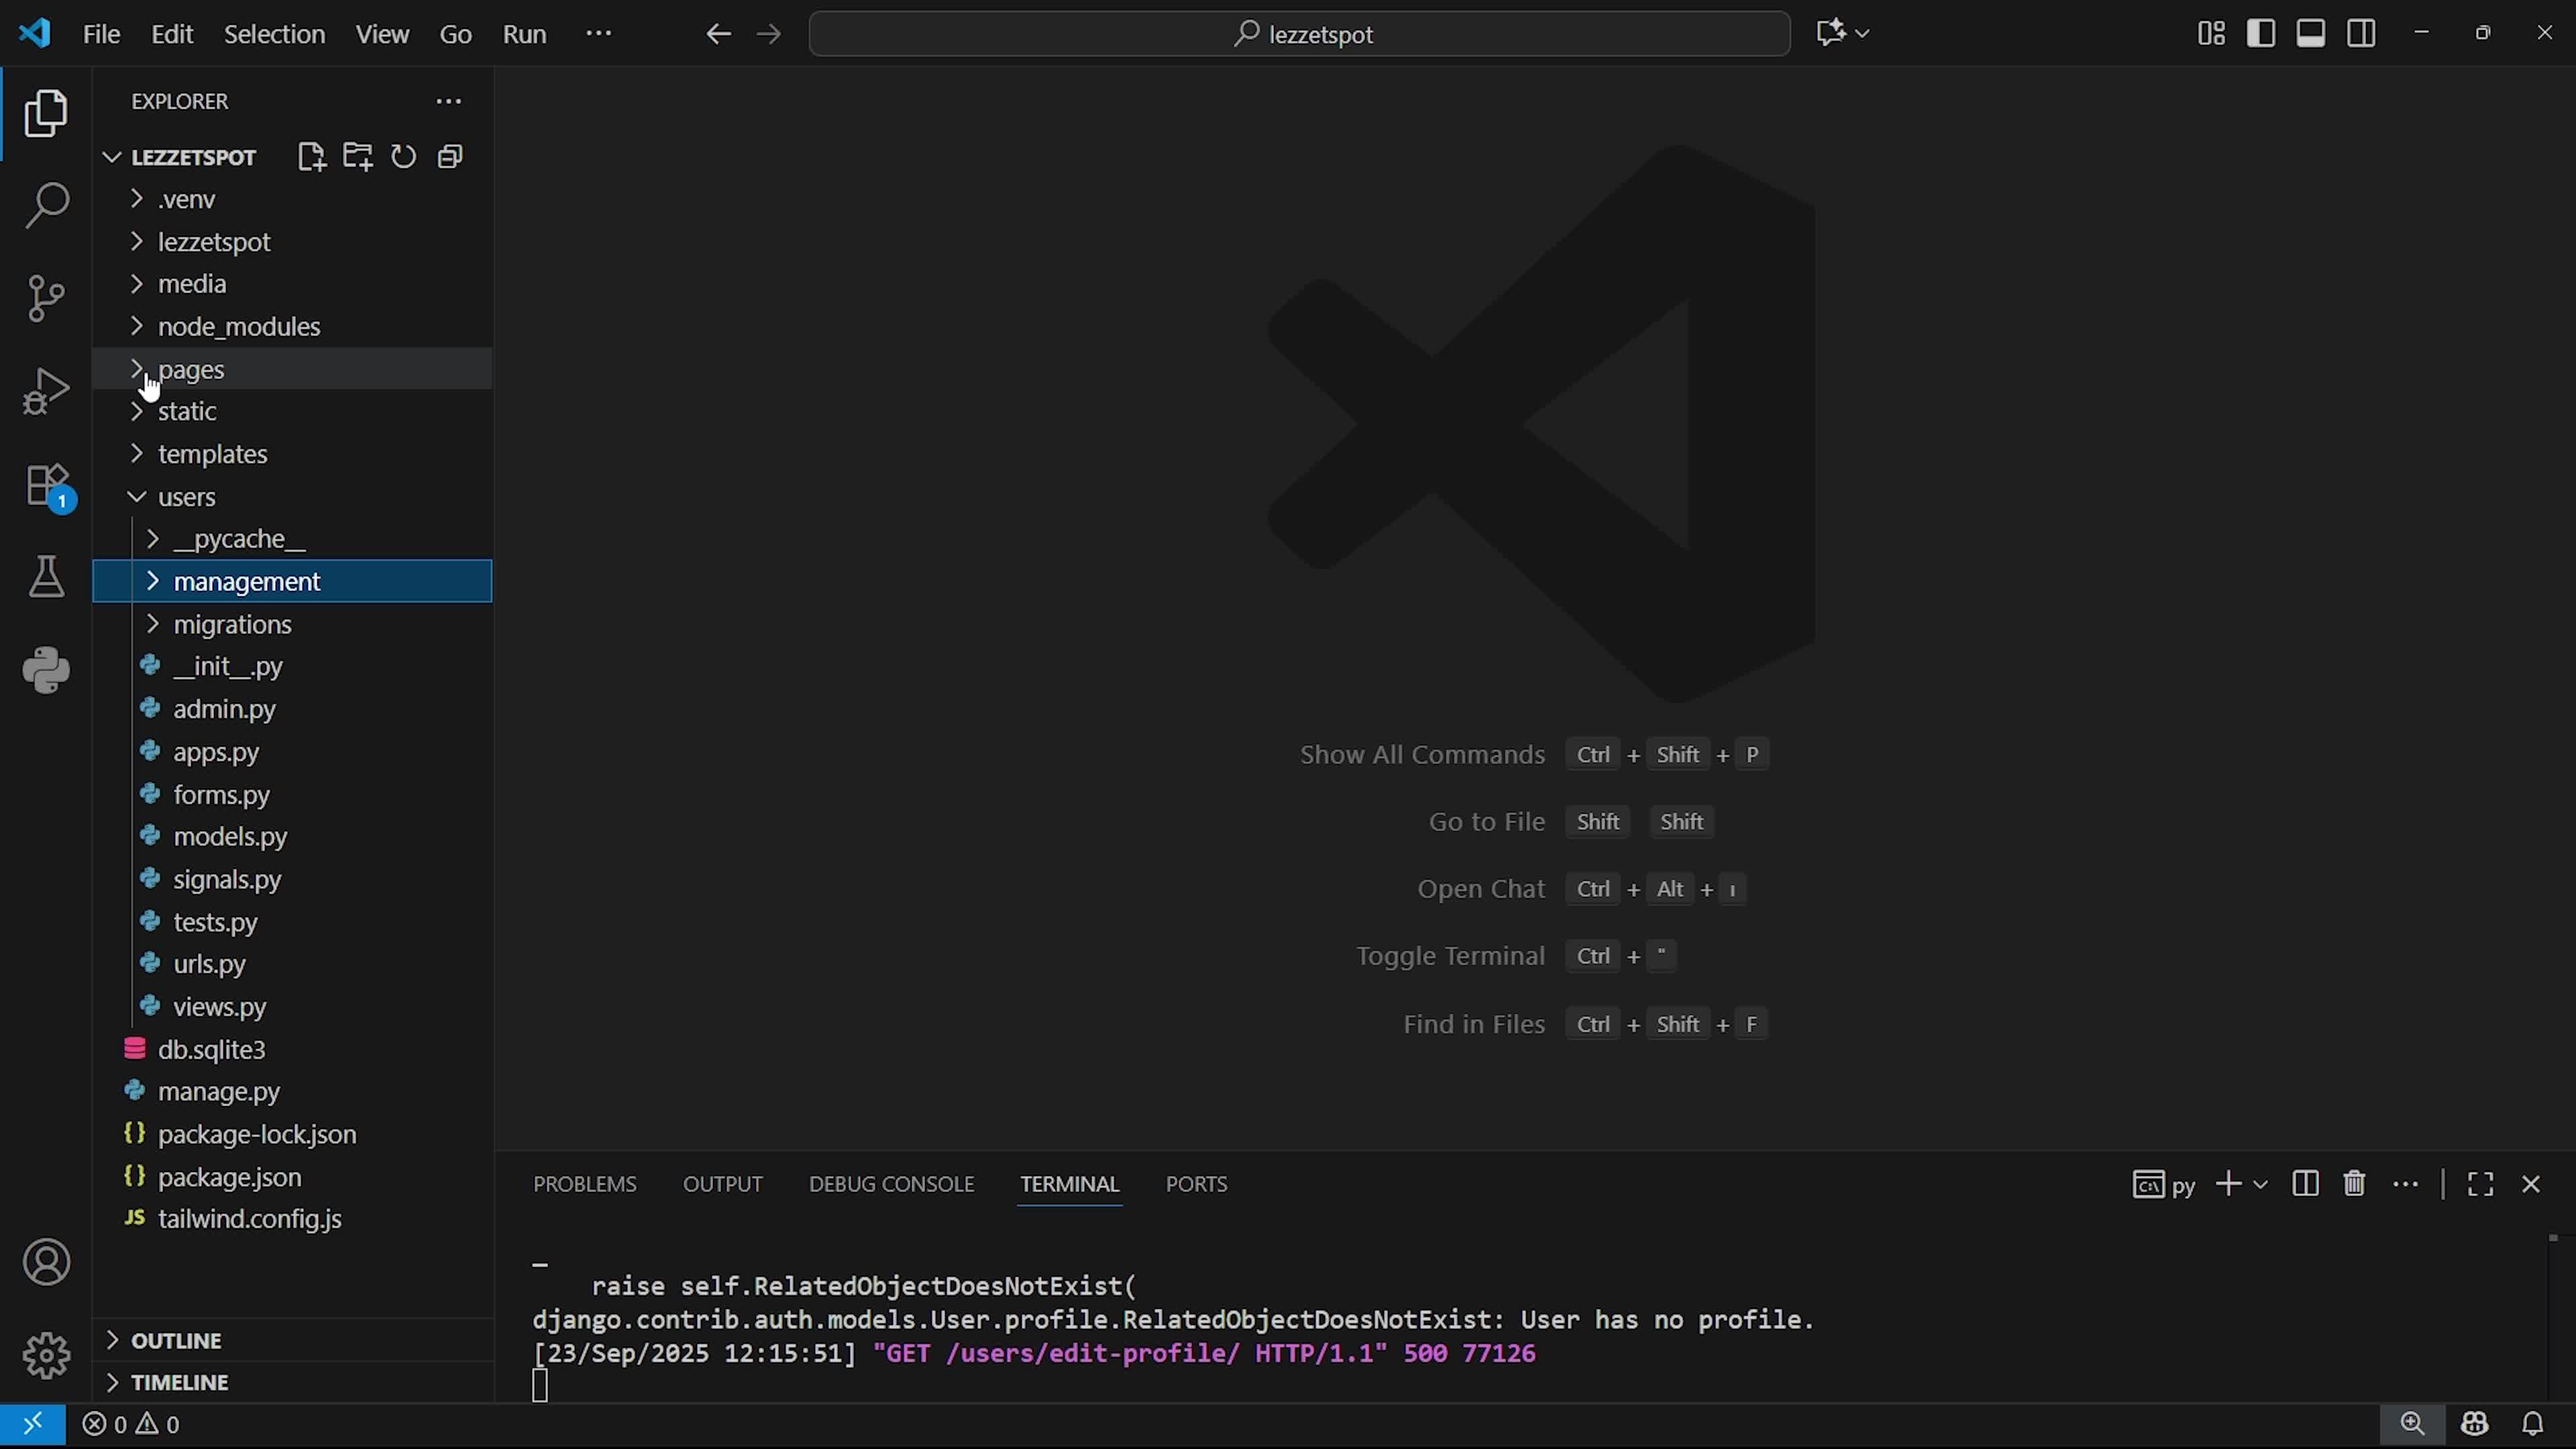
Task: Open the Selection menu
Action: [274, 34]
